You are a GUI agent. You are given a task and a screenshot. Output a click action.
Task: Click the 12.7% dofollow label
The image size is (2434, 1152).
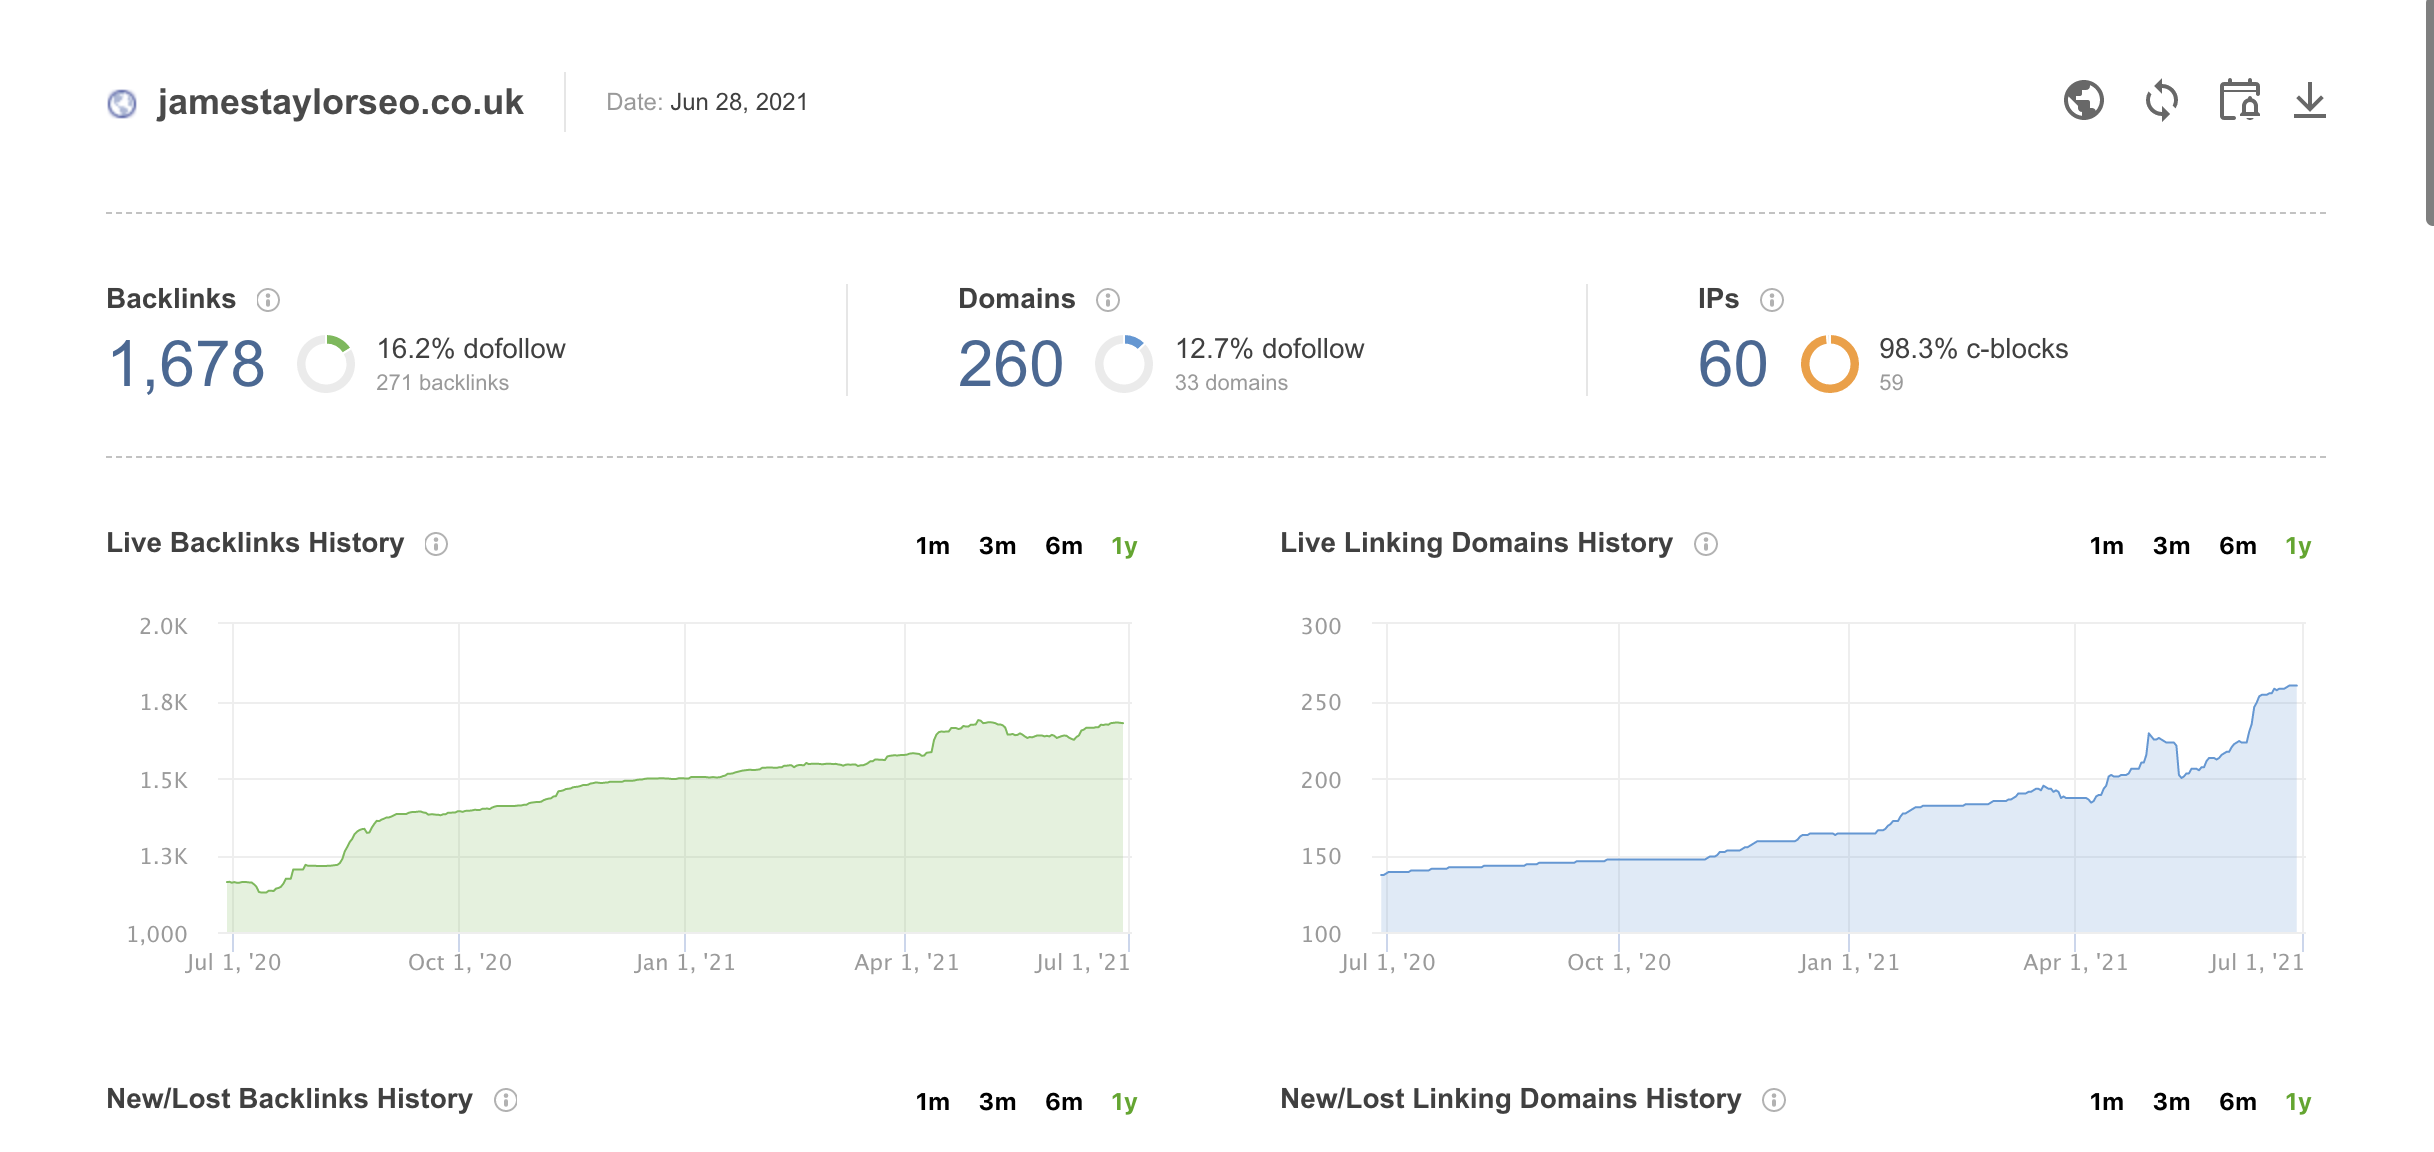tap(1269, 348)
